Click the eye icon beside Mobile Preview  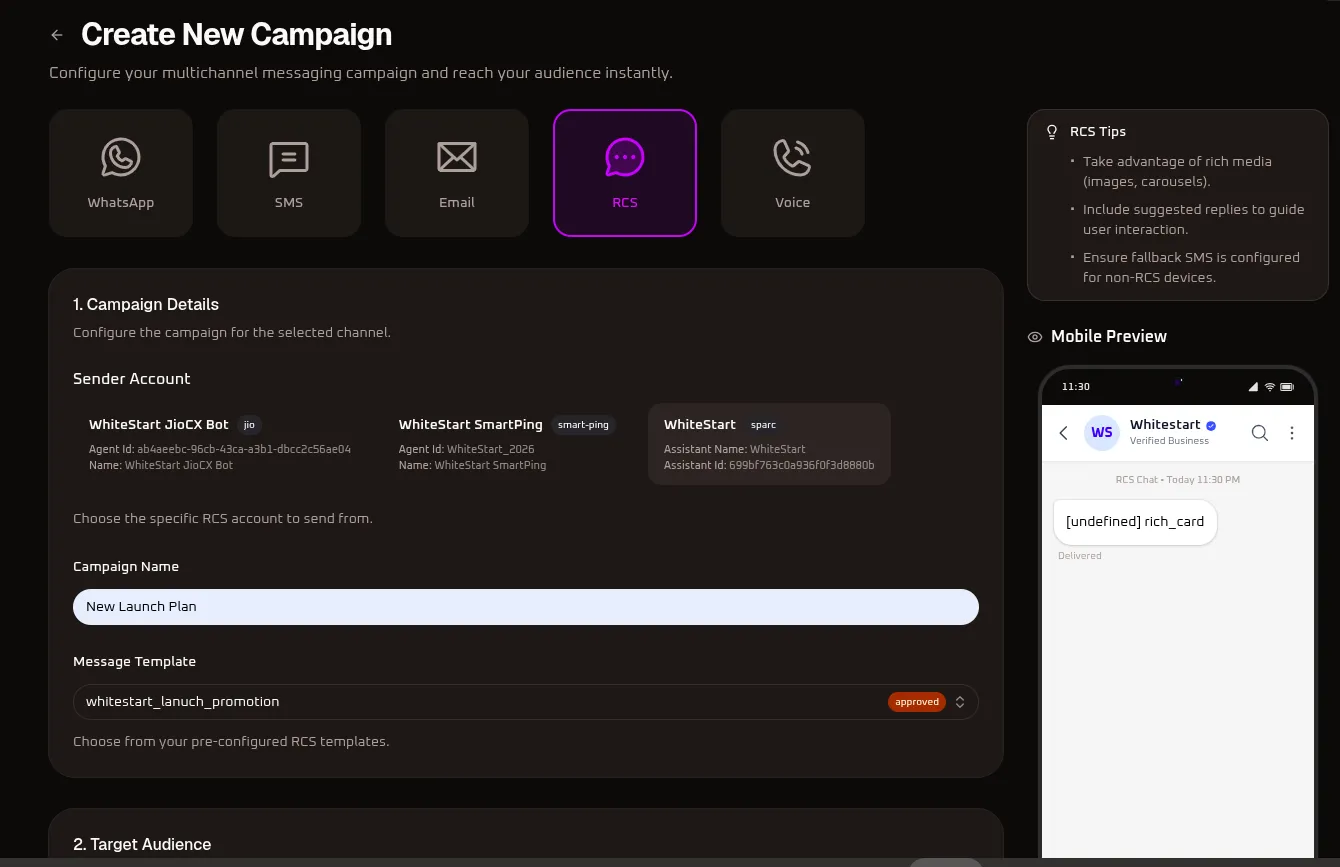coord(1035,337)
